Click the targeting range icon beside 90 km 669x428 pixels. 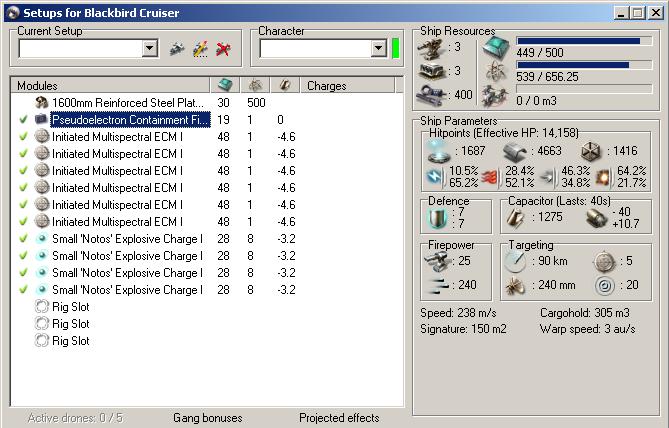[x=515, y=261]
